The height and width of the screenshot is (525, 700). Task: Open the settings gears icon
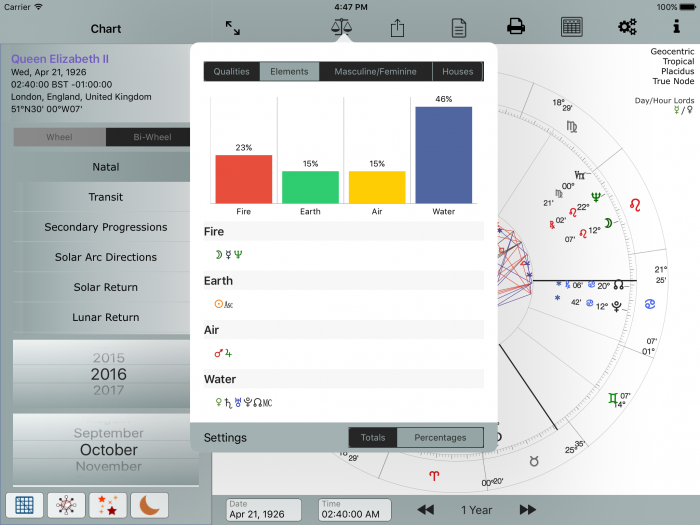[x=628, y=27]
